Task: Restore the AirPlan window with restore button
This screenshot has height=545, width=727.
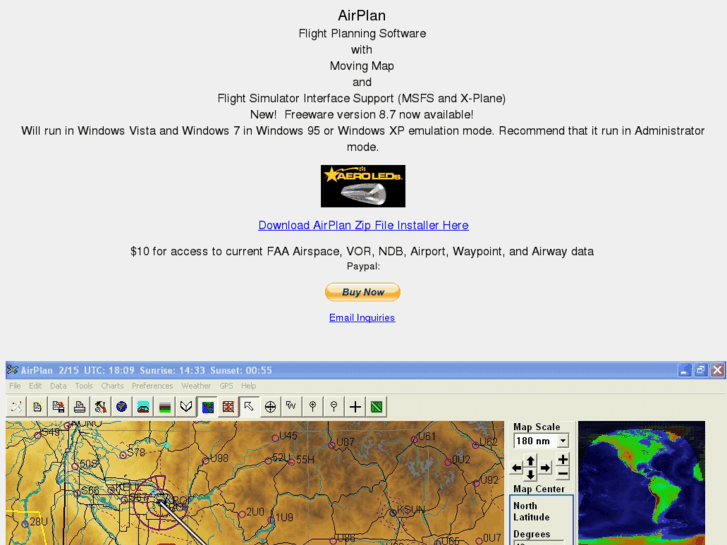Action: (701, 370)
